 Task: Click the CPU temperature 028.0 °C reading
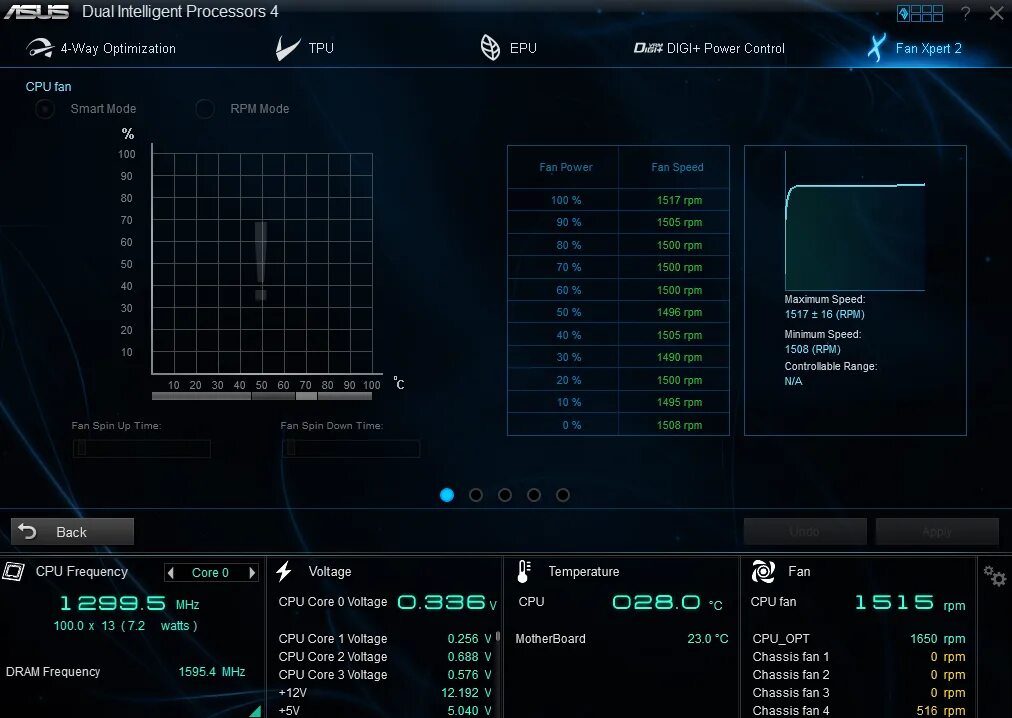point(667,603)
